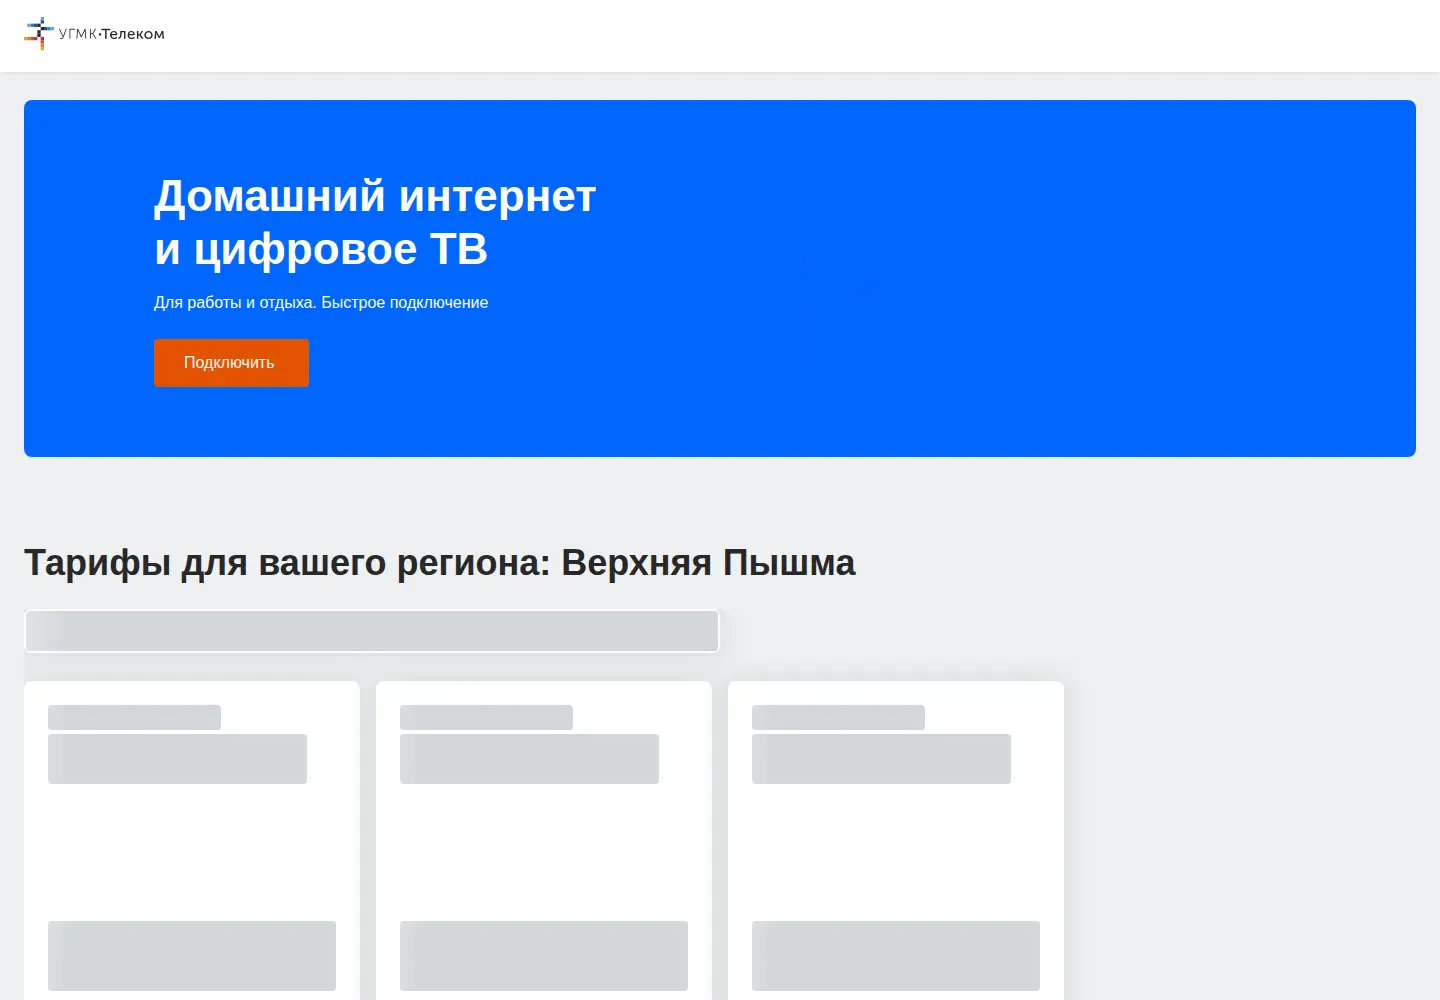
Task: Click the heading Домашний интернет и цифровое ТВ
Action: click(x=375, y=222)
